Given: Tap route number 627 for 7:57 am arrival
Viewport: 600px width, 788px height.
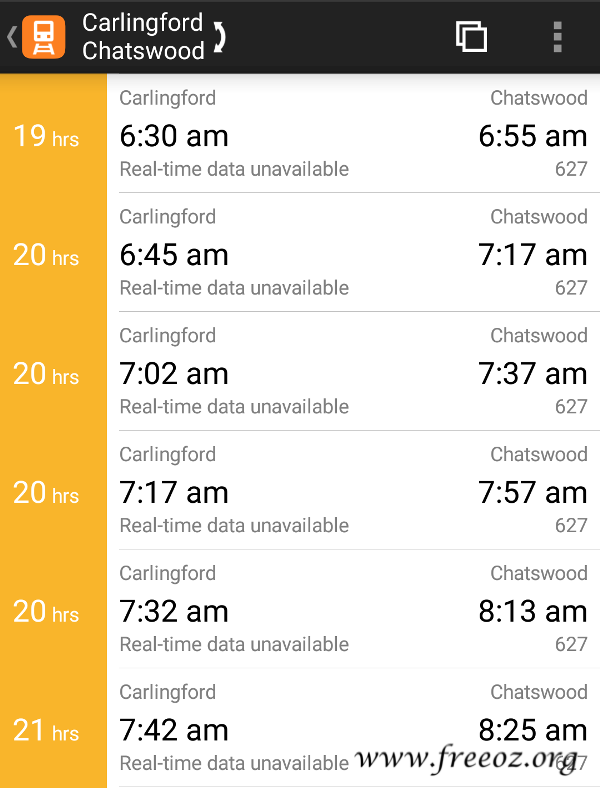Looking at the screenshot, I should tap(571, 526).
